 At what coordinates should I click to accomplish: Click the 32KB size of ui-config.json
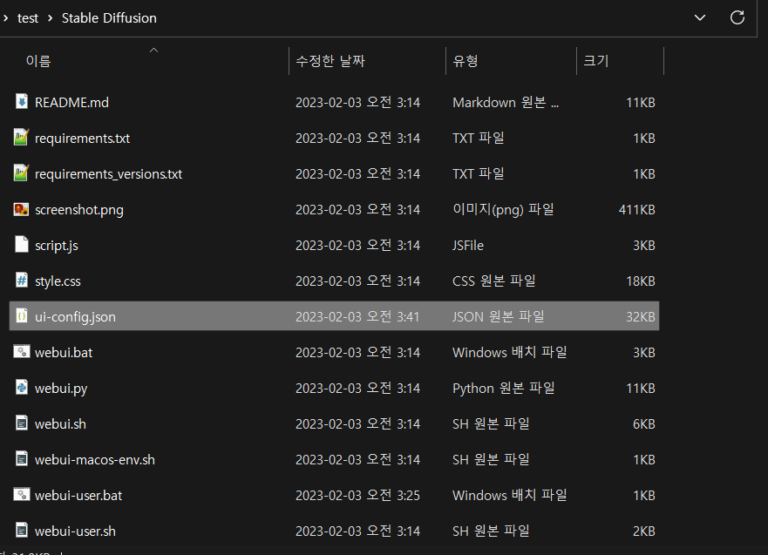(641, 317)
